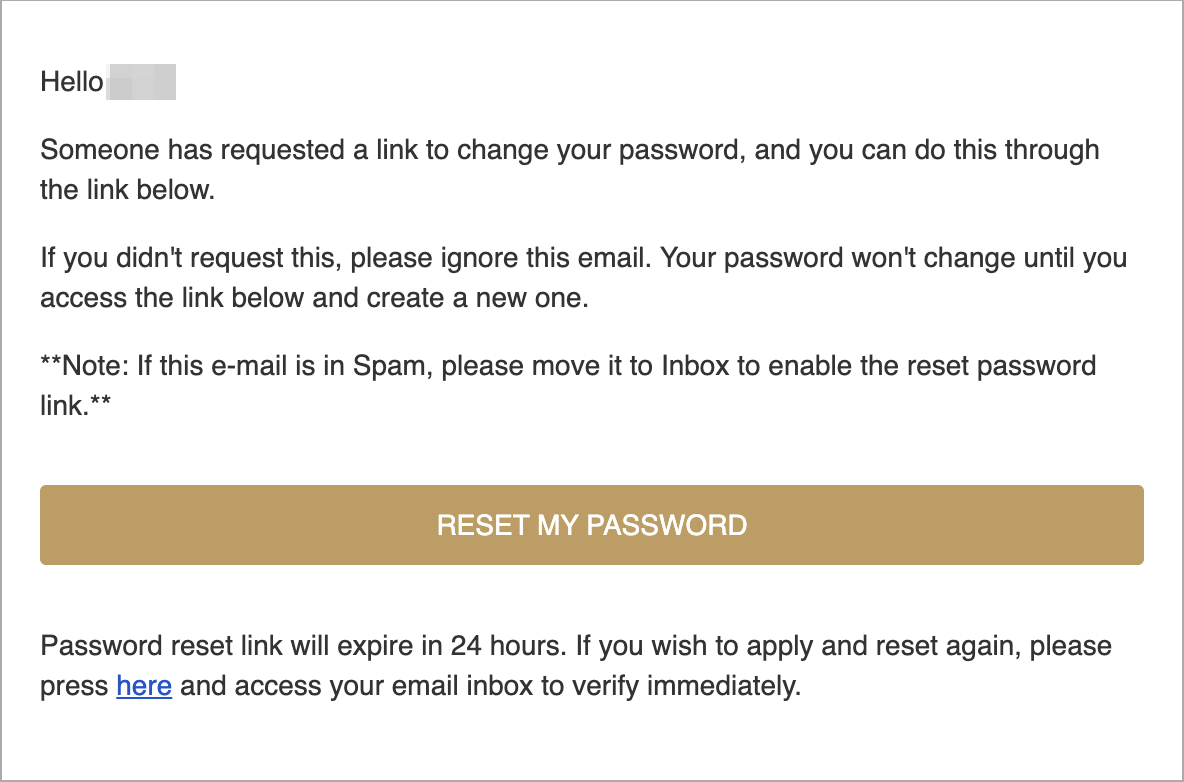
Task: Click the "verify immediately." text
Action: click(x=686, y=685)
